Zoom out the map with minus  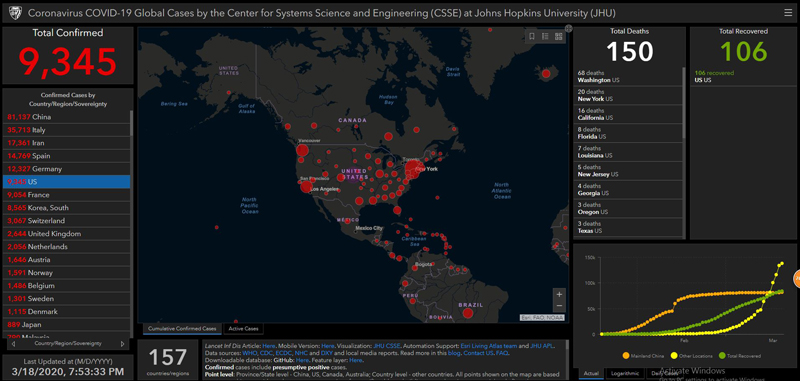coord(559,306)
